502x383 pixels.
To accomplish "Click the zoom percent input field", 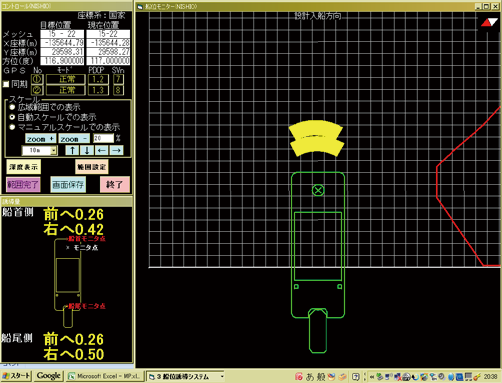I will pos(103,138).
